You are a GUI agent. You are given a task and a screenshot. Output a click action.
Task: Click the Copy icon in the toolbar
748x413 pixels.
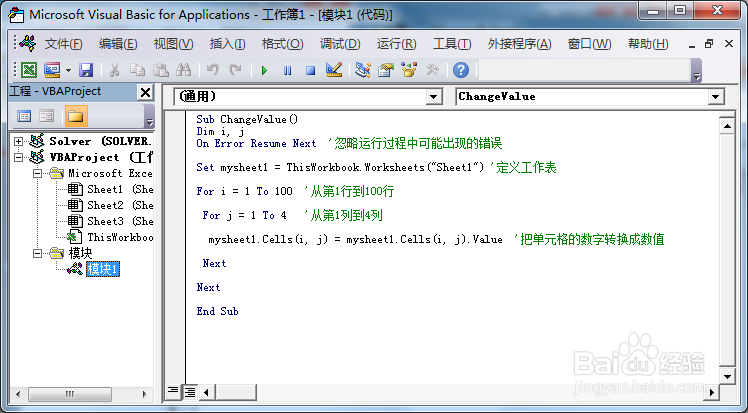[137, 70]
